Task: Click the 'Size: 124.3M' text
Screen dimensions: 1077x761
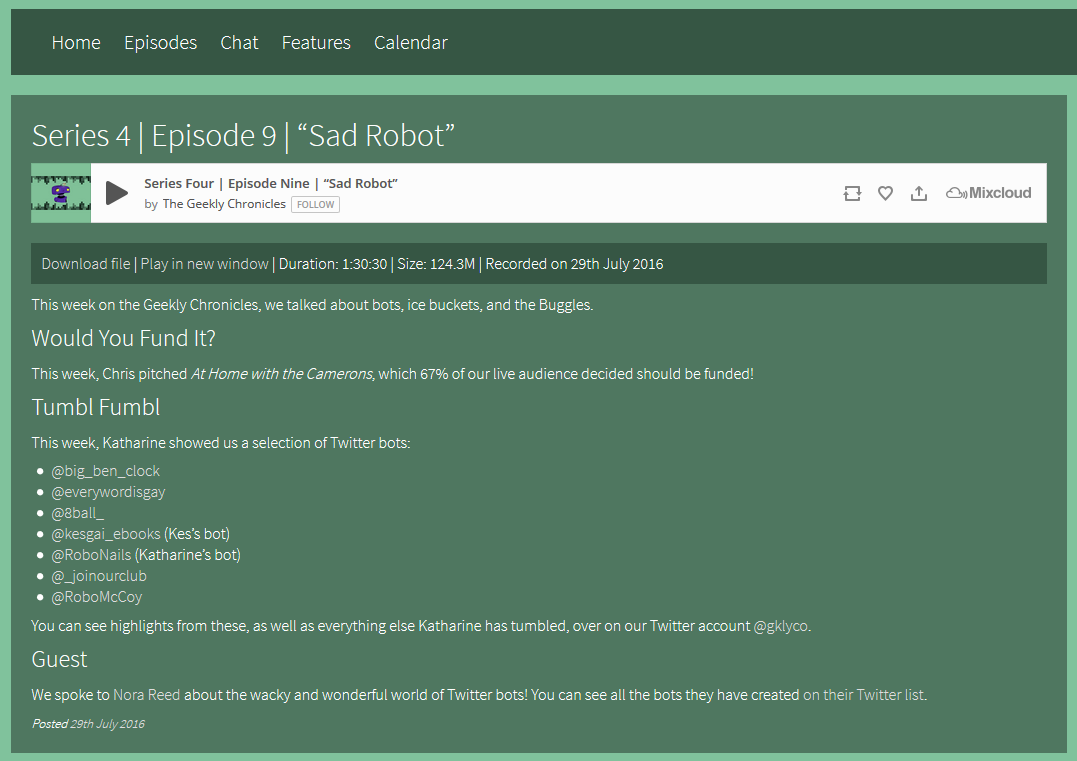Action: pyautogui.click(x=436, y=264)
